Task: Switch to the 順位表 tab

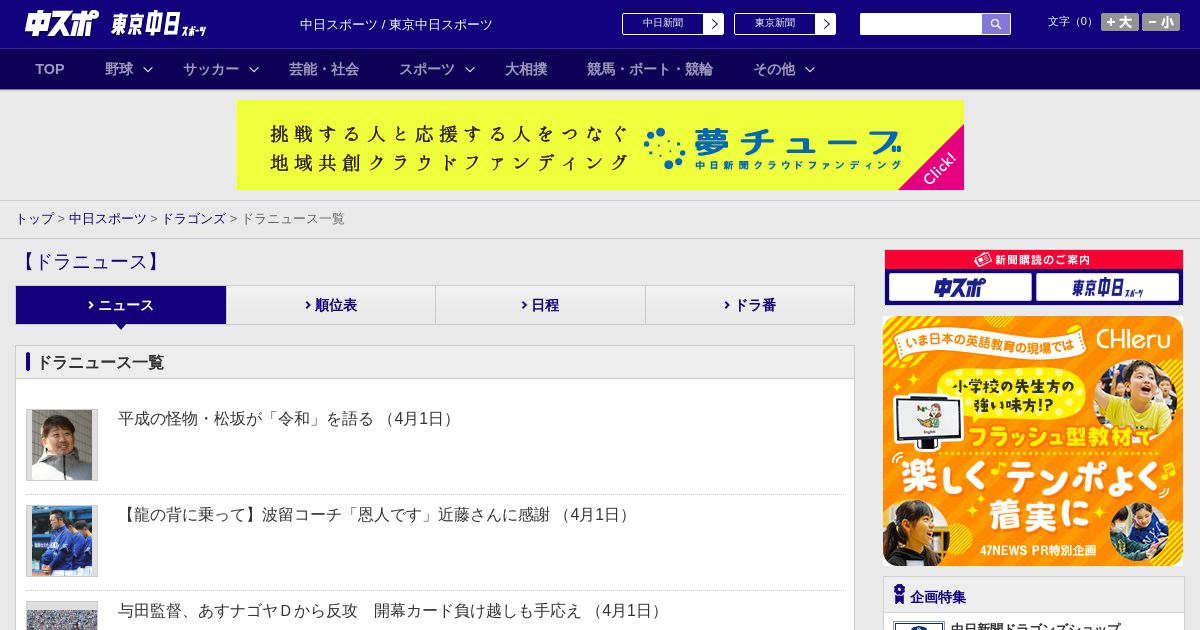Action: pos(331,305)
